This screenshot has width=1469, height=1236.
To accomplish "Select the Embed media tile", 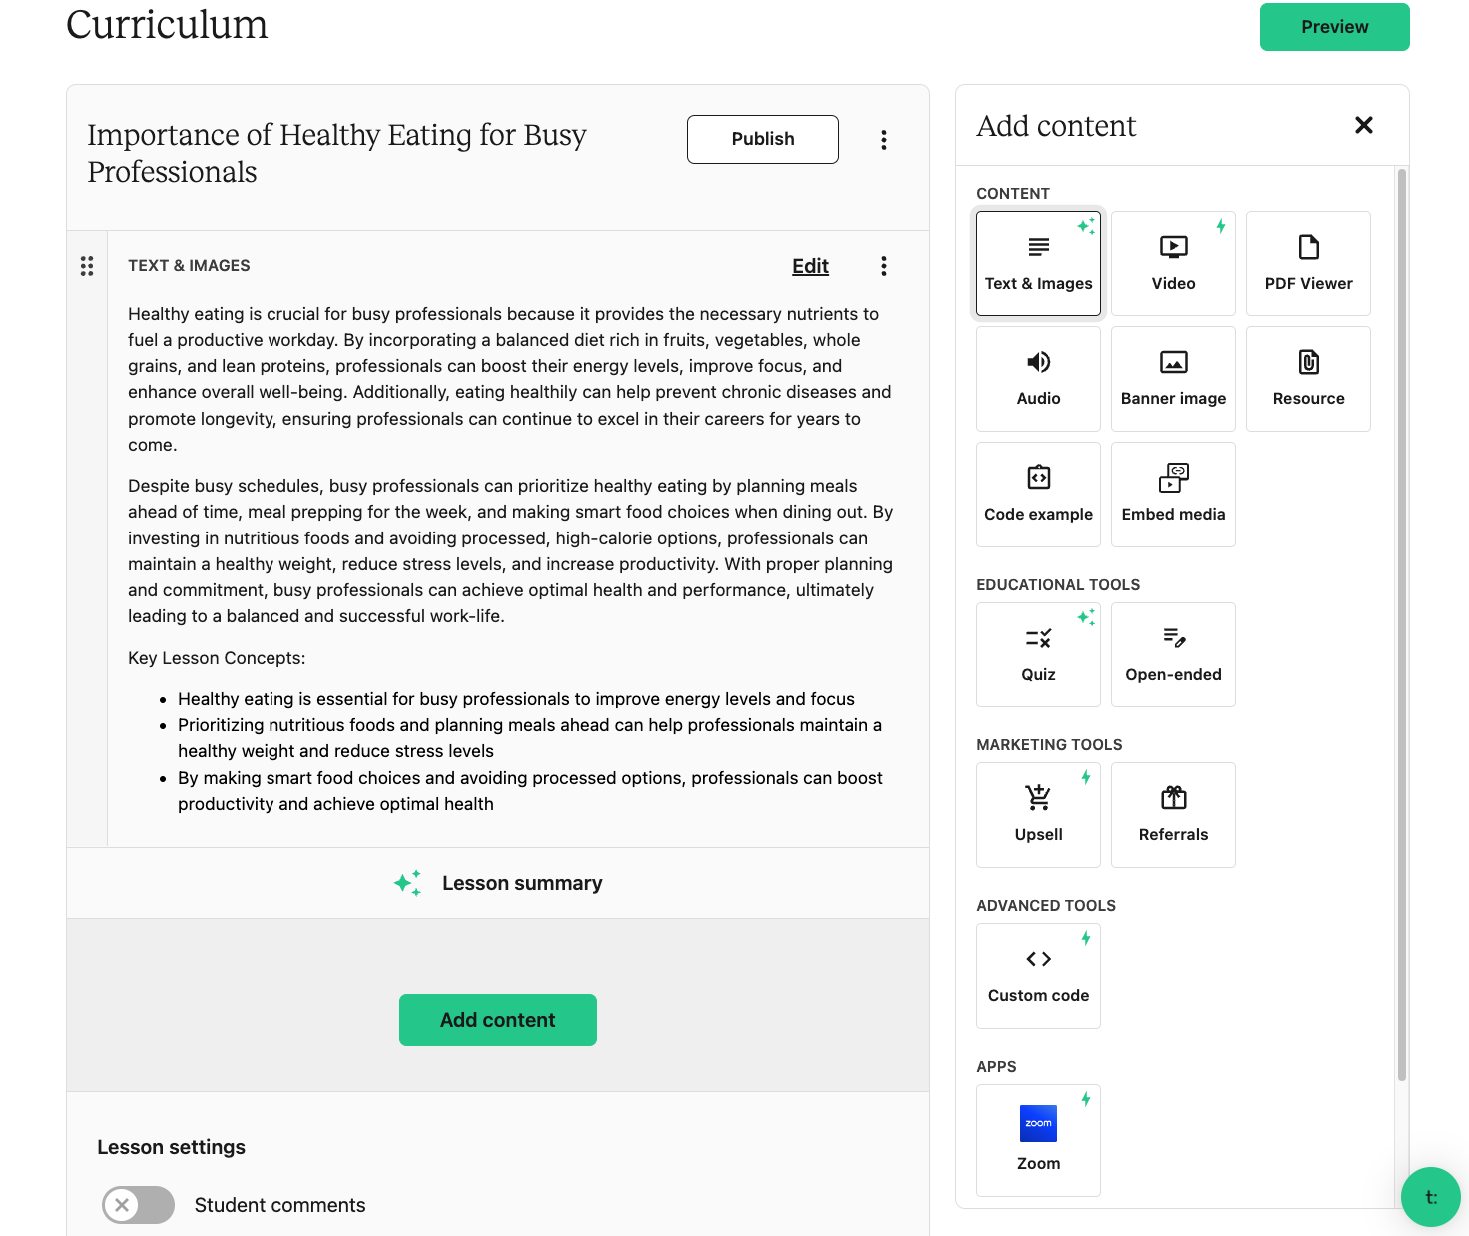I will tap(1173, 494).
